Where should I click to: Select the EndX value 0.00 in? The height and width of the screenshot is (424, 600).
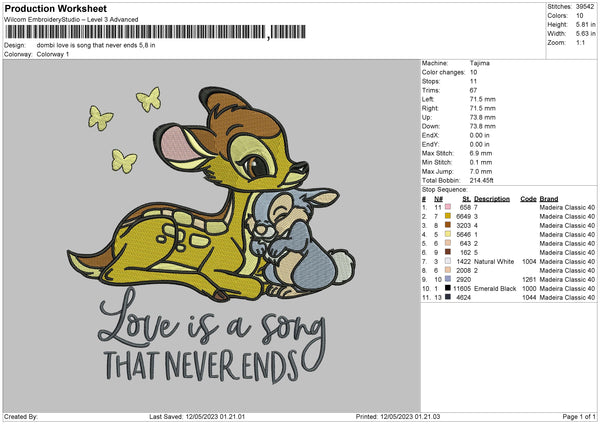(x=479, y=135)
